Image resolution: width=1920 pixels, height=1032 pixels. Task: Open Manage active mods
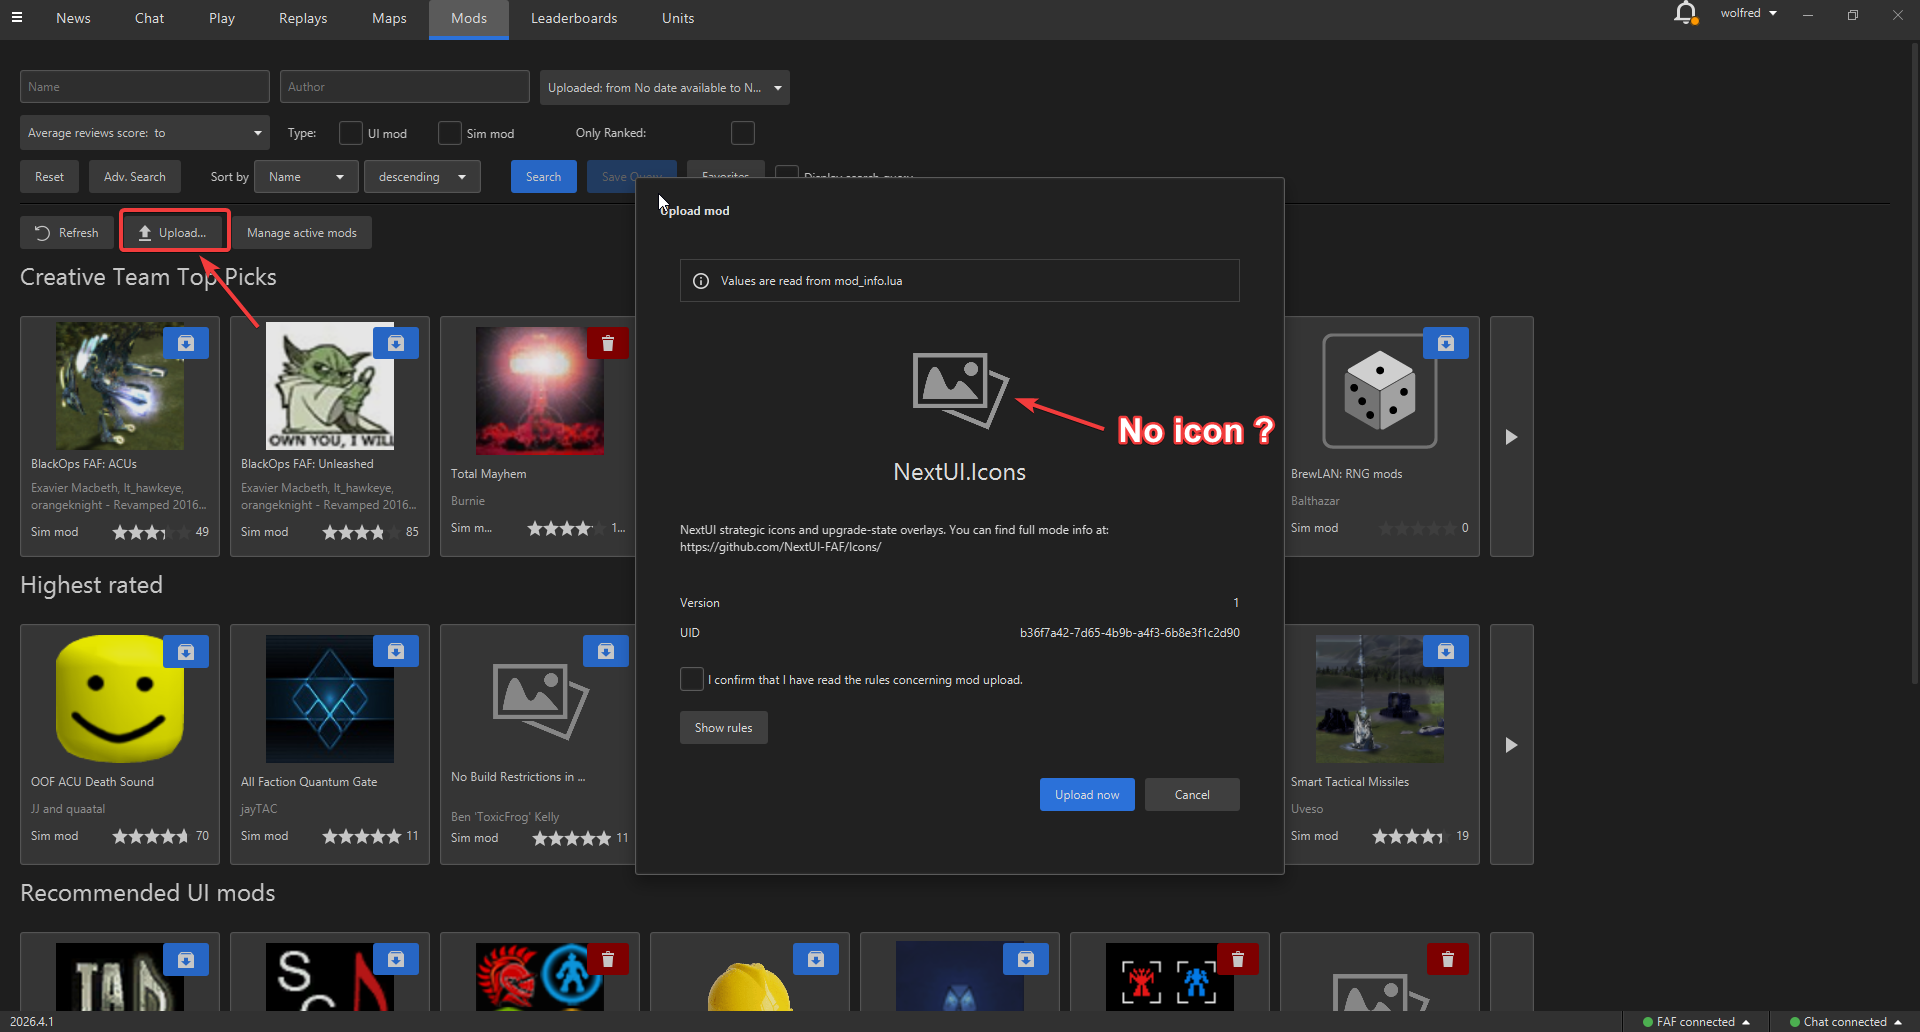tap(302, 233)
